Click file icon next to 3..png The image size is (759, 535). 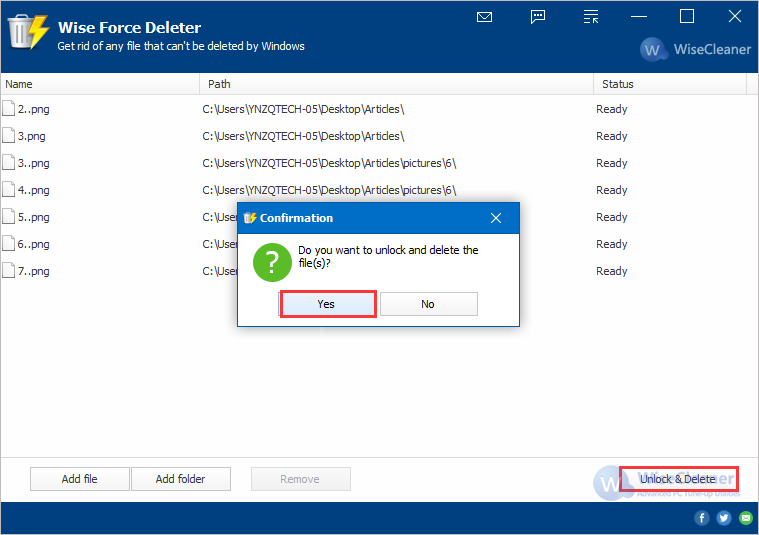9,163
